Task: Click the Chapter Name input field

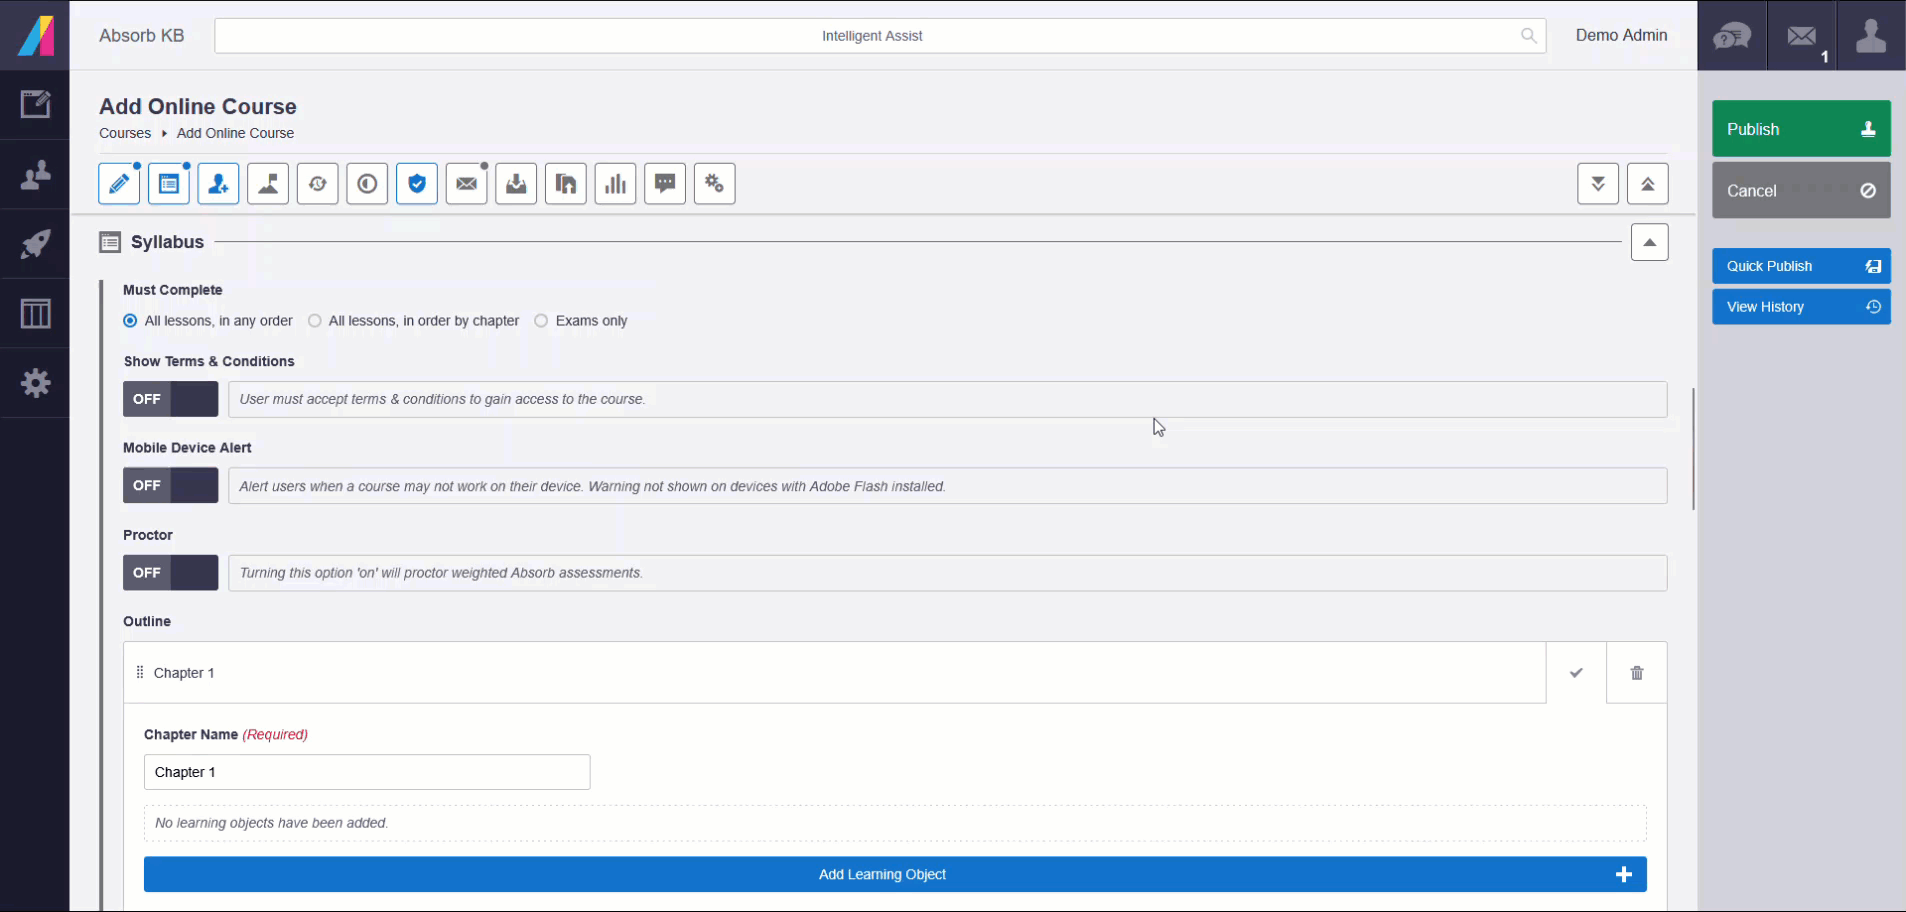Action: [x=367, y=772]
